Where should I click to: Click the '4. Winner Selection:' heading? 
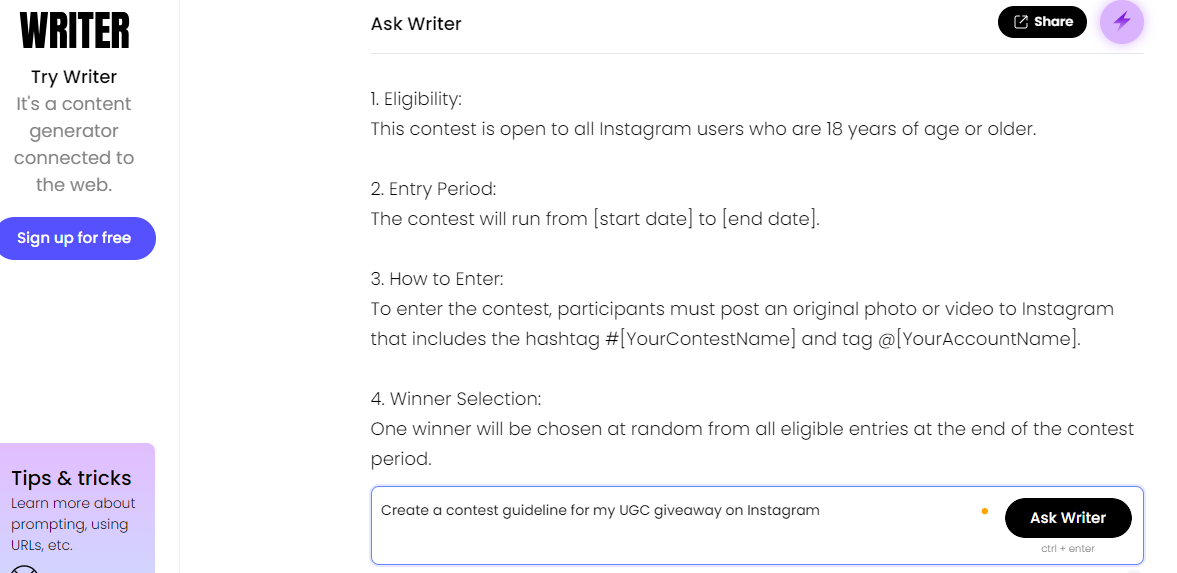[x=456, y=399]
